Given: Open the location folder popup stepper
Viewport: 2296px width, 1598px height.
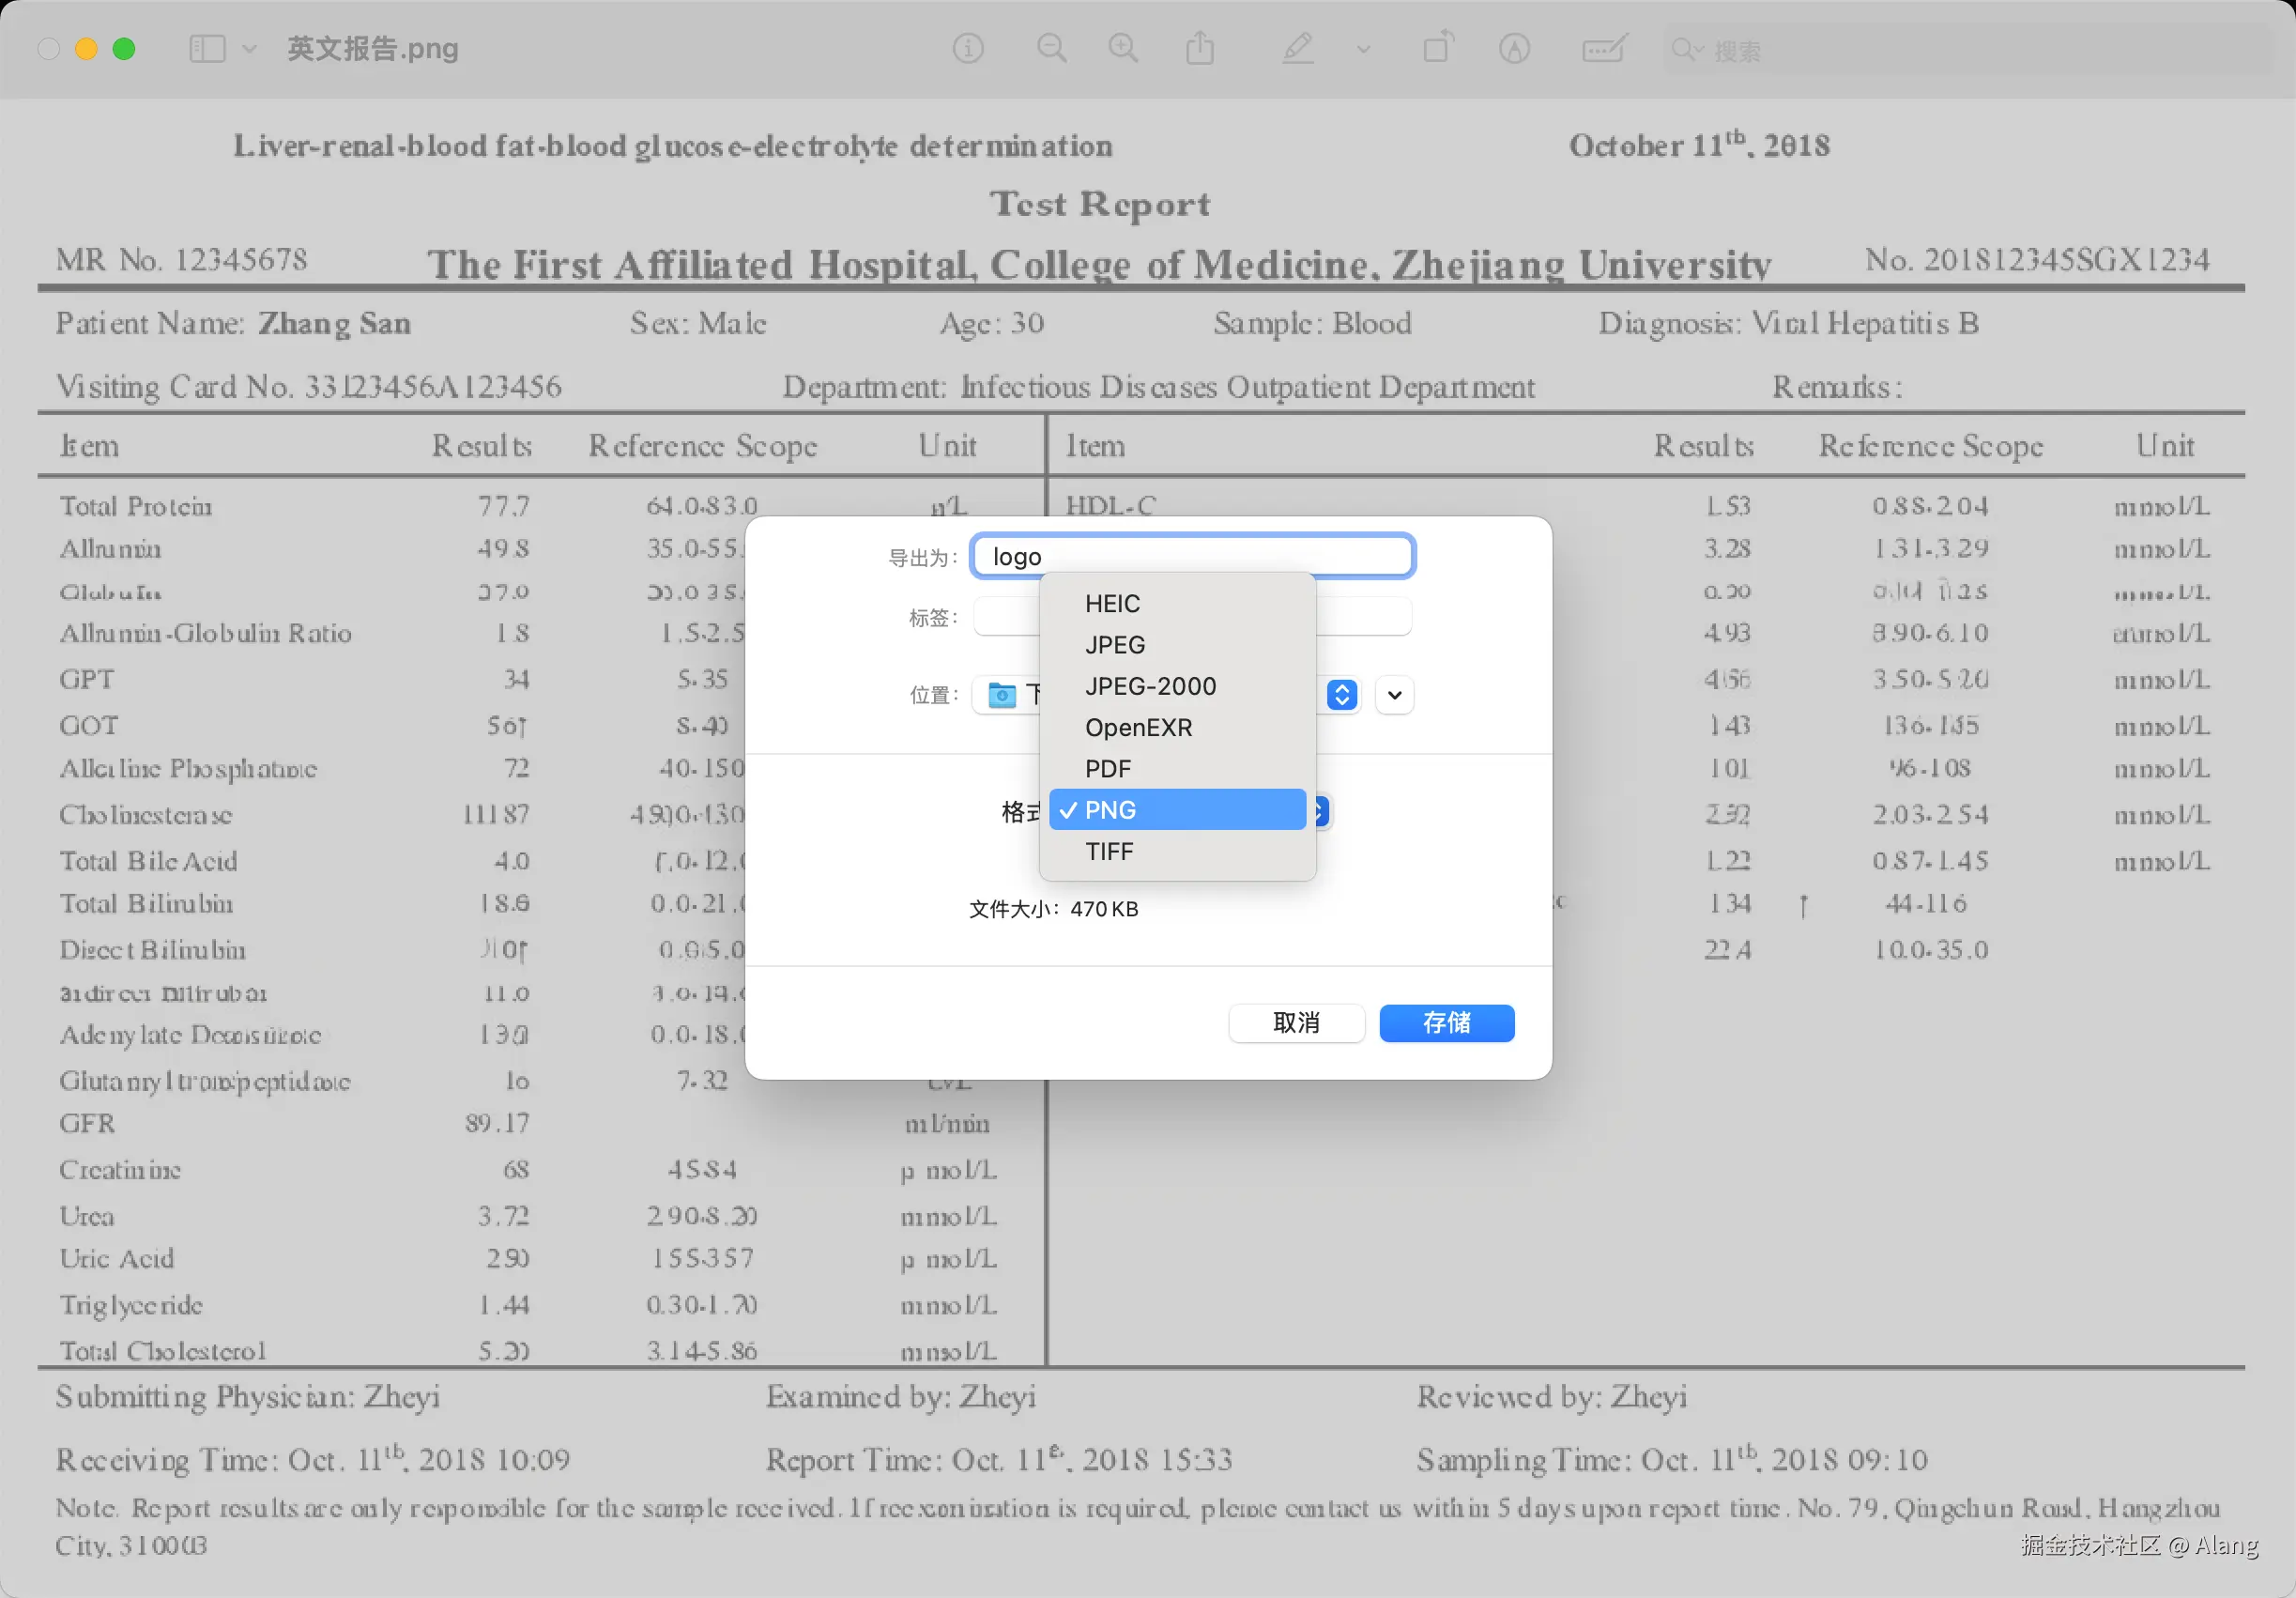Looking at the screenshot, I should click(x=1341, y=695).
